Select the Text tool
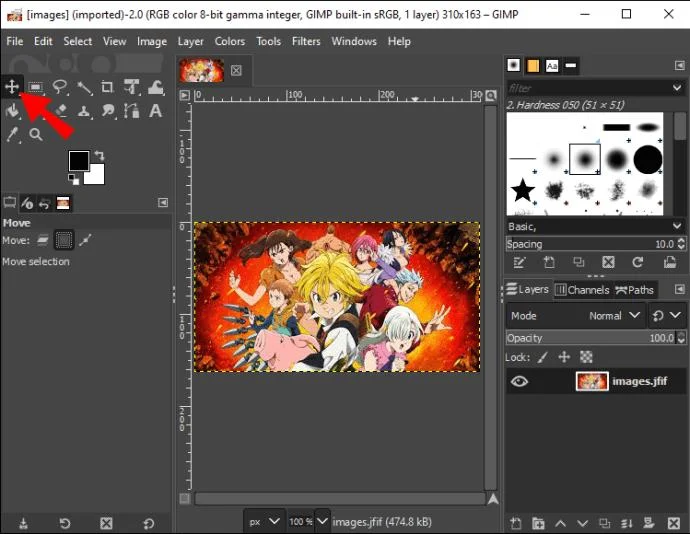The width and height of the screenshot is (690, 534). (x=155, y=111)
